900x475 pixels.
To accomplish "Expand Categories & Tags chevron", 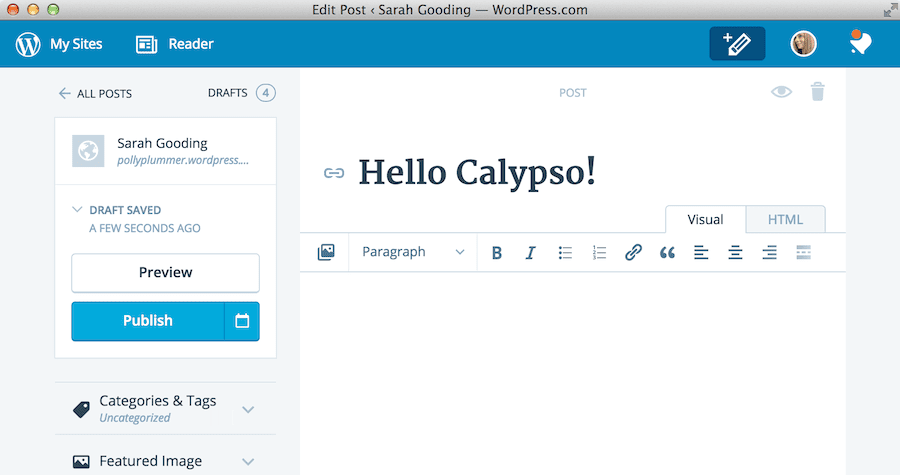I will tap(248, 410).
